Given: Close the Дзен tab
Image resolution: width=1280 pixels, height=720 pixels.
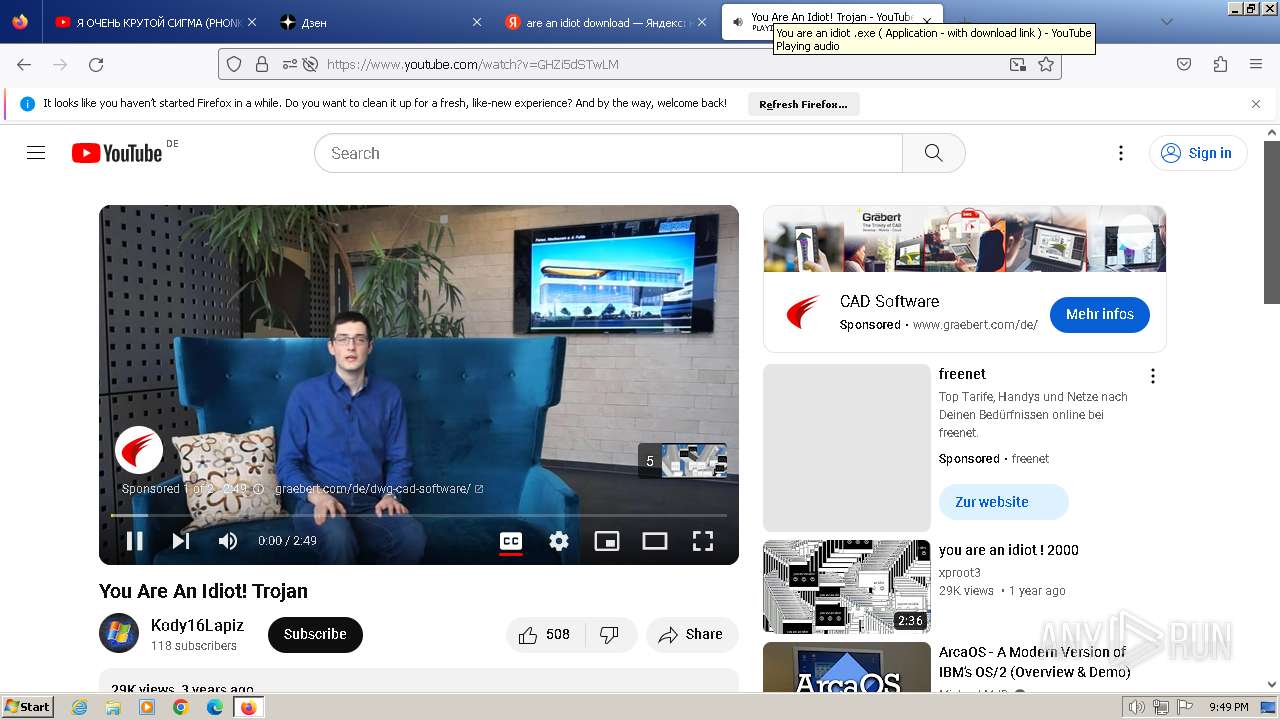Looking at the screenshot, I should pyautogui.click(x=477, y=22).
